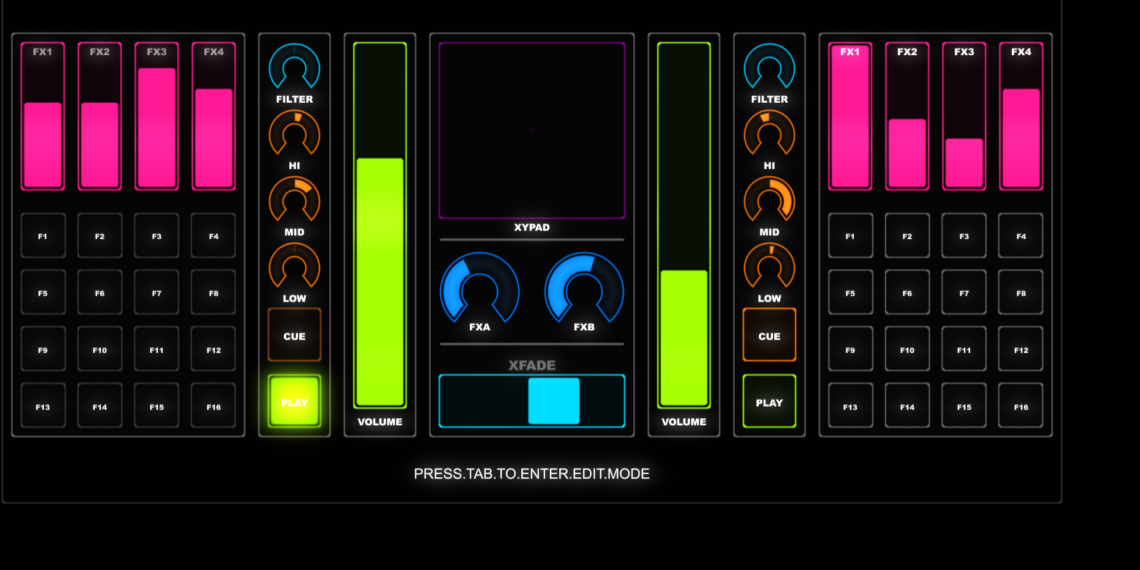Screen dimensions: 1140x570
Task: Toggle the left deck PLAY button
Action: tap(294, 402)
